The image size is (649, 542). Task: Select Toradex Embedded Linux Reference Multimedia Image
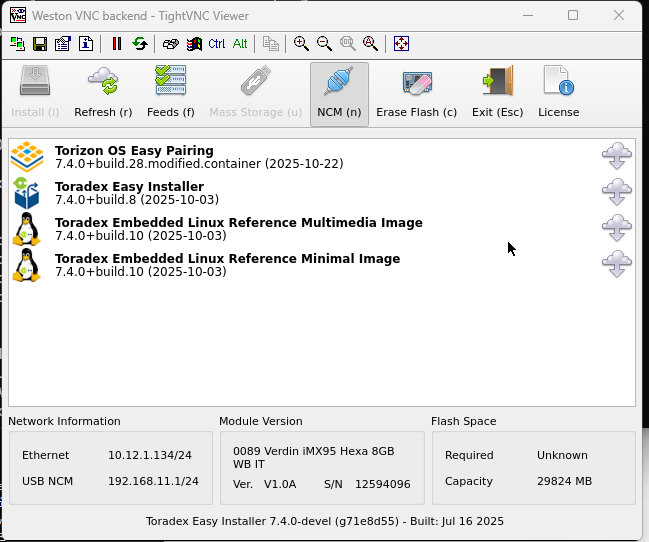(x=238, y=229)
